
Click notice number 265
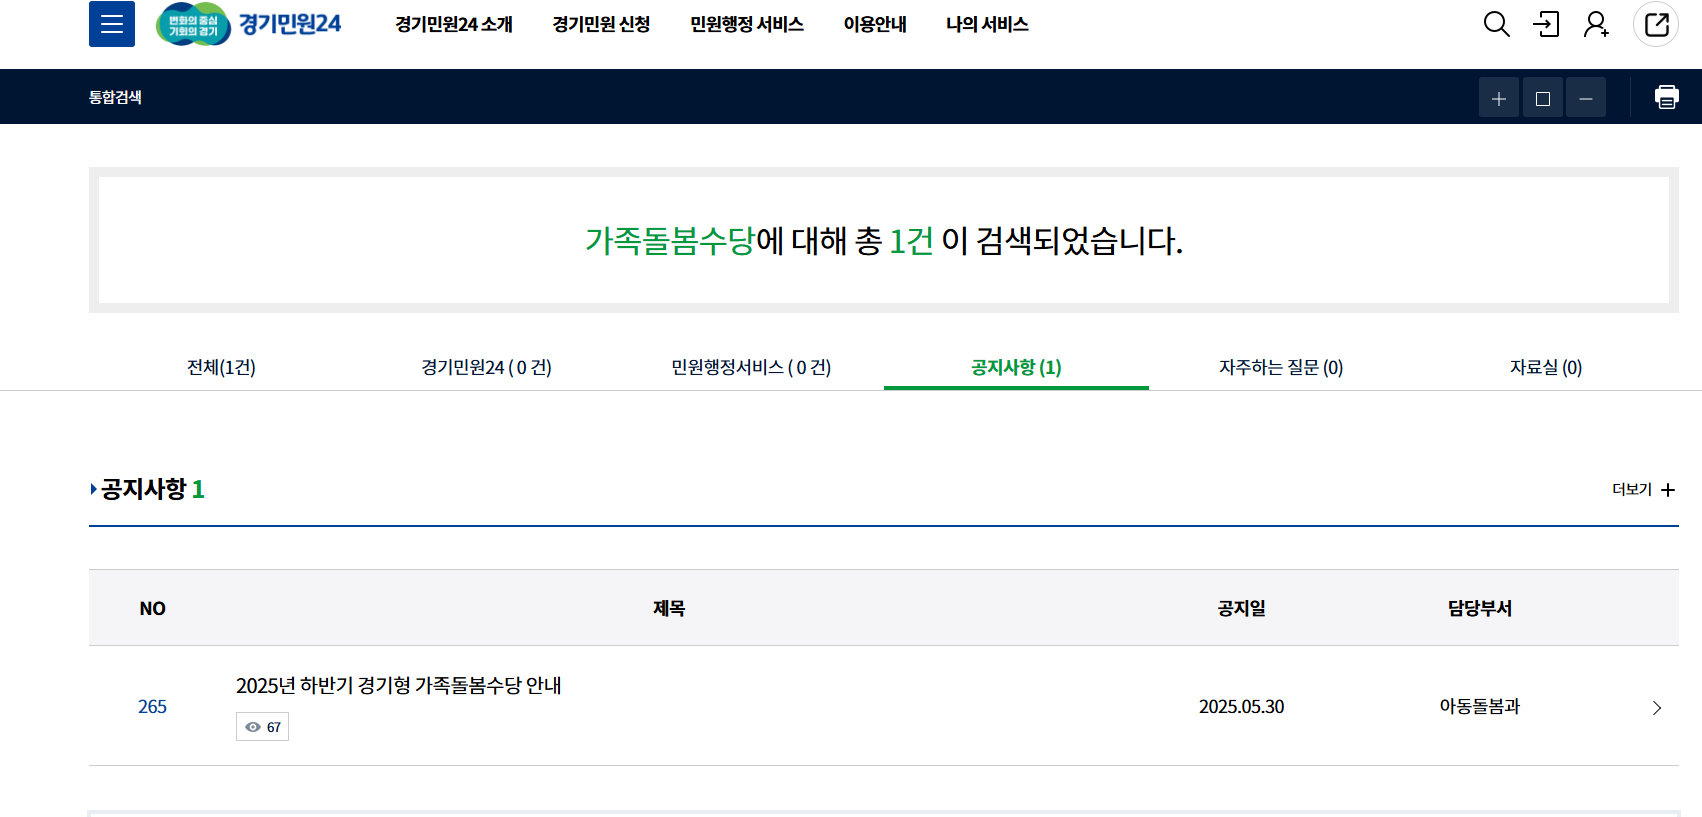(x=152, y=706)
